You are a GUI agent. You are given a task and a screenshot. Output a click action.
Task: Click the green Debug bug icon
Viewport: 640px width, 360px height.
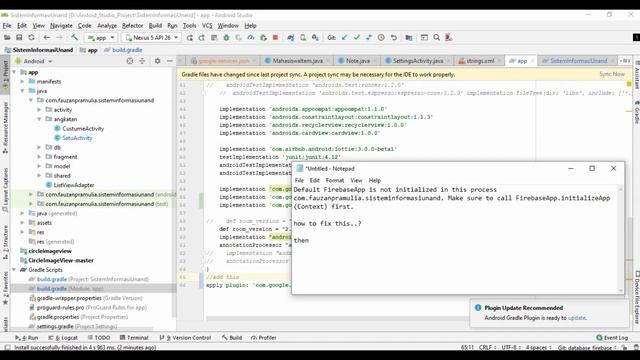tap(226, 38)
